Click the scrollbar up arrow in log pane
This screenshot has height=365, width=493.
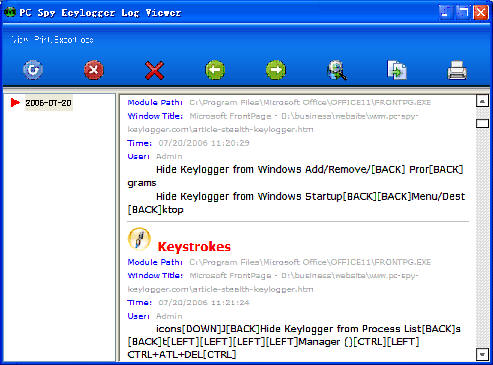tap(482, 100)
